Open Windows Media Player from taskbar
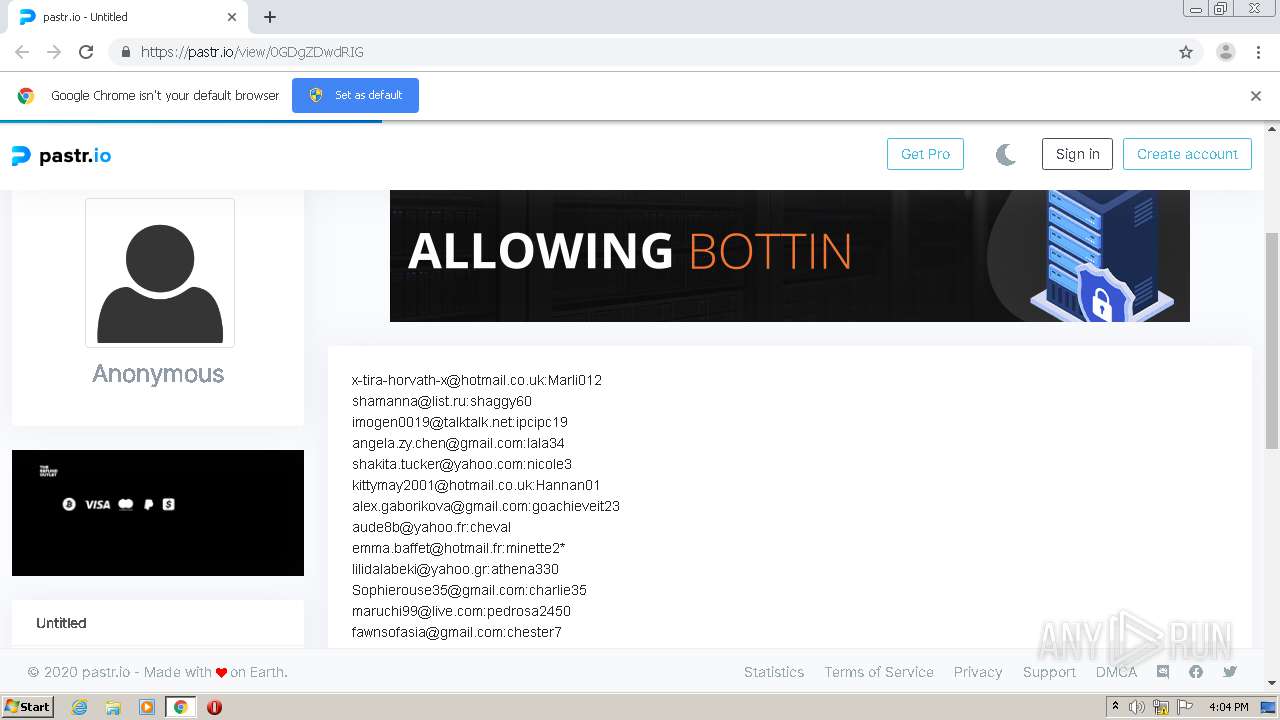 tap(147, 707)
